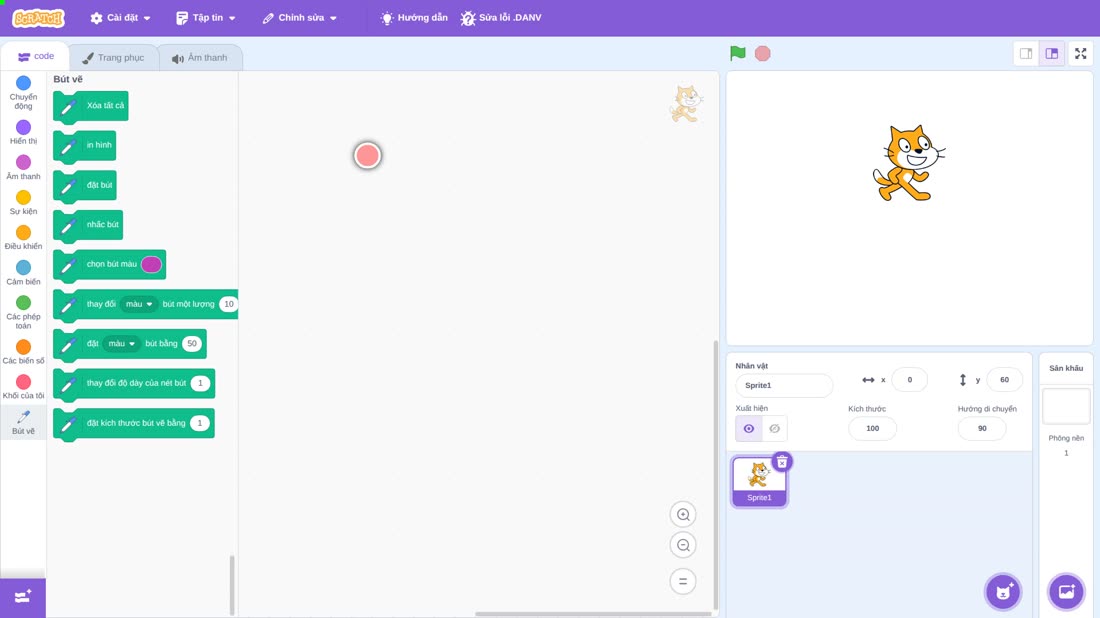Expand màu dropdown in đặt block
The height and width of the screenshot is (618, 1100).
coord(121,344)
